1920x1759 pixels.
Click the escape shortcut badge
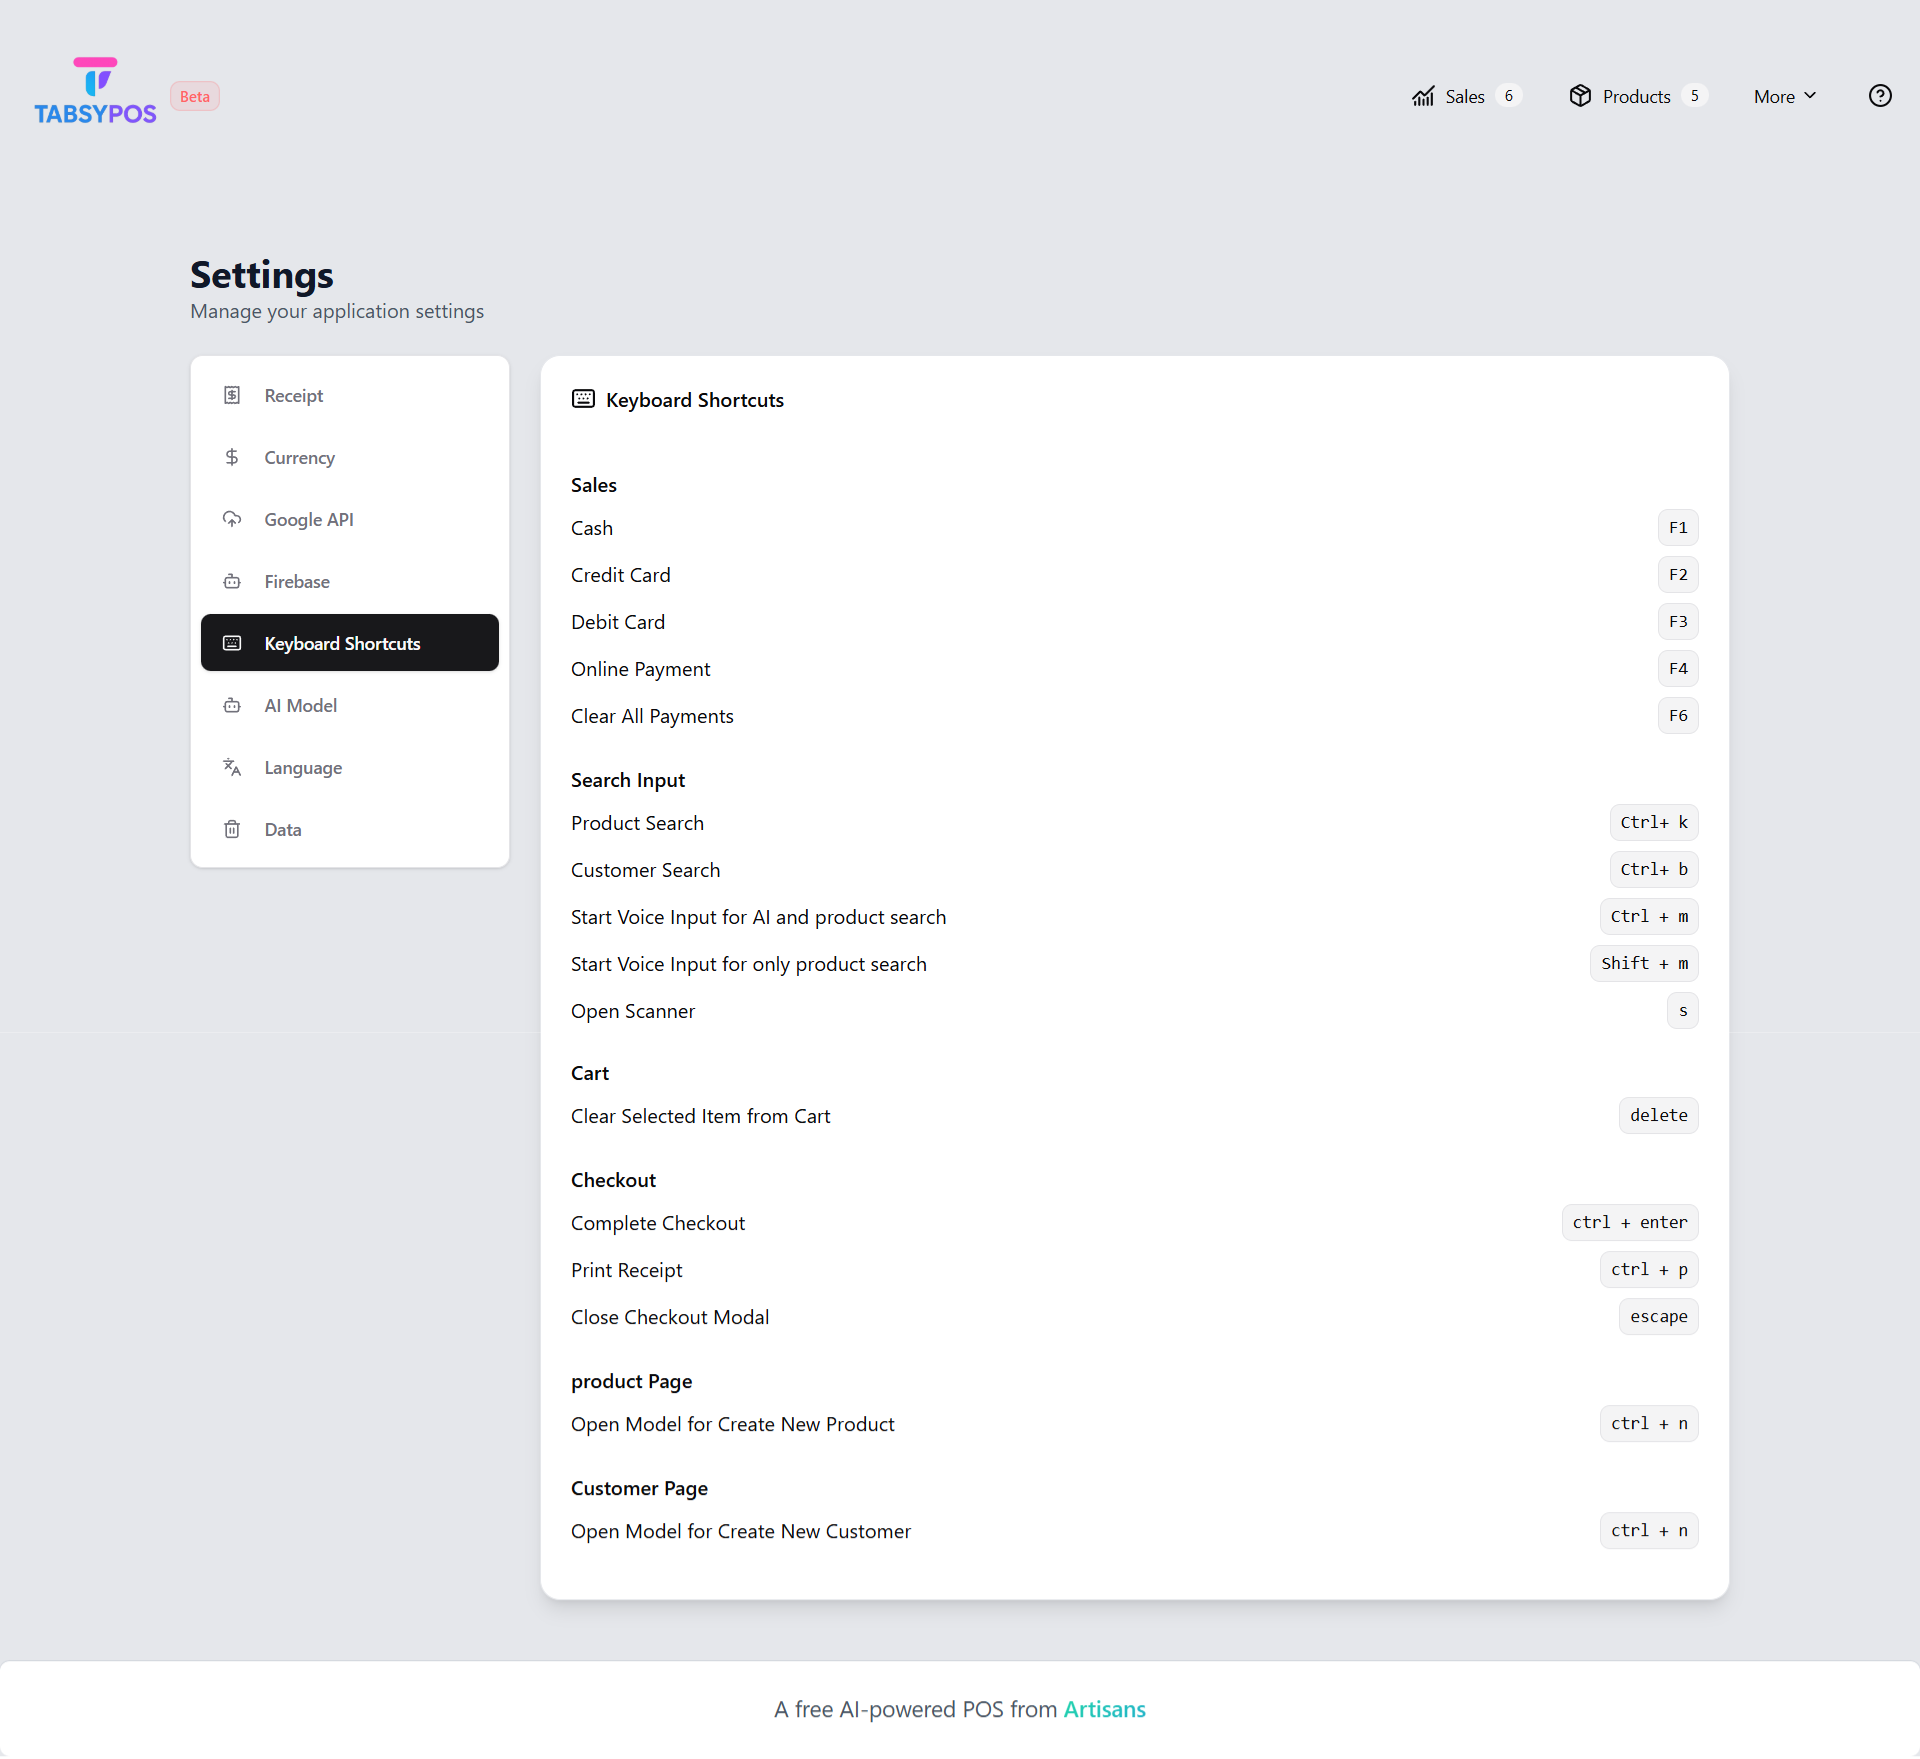coord(1659,1317)
